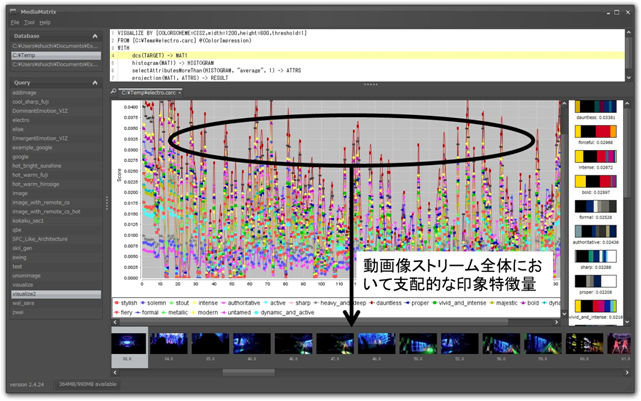
Task: Open the DominantEmotion_VIZ query
Action: point(40,111)
